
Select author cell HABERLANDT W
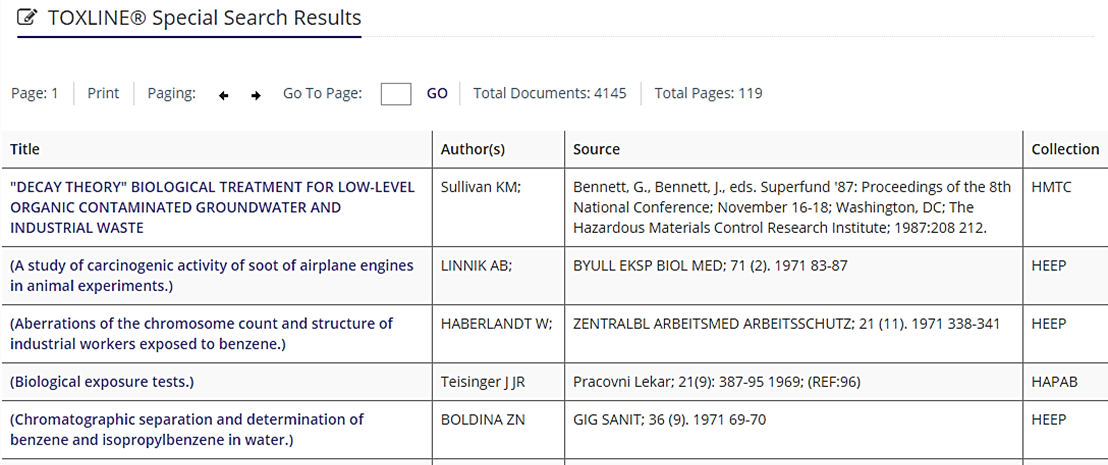pyautogui.click(x=497, y=324)
